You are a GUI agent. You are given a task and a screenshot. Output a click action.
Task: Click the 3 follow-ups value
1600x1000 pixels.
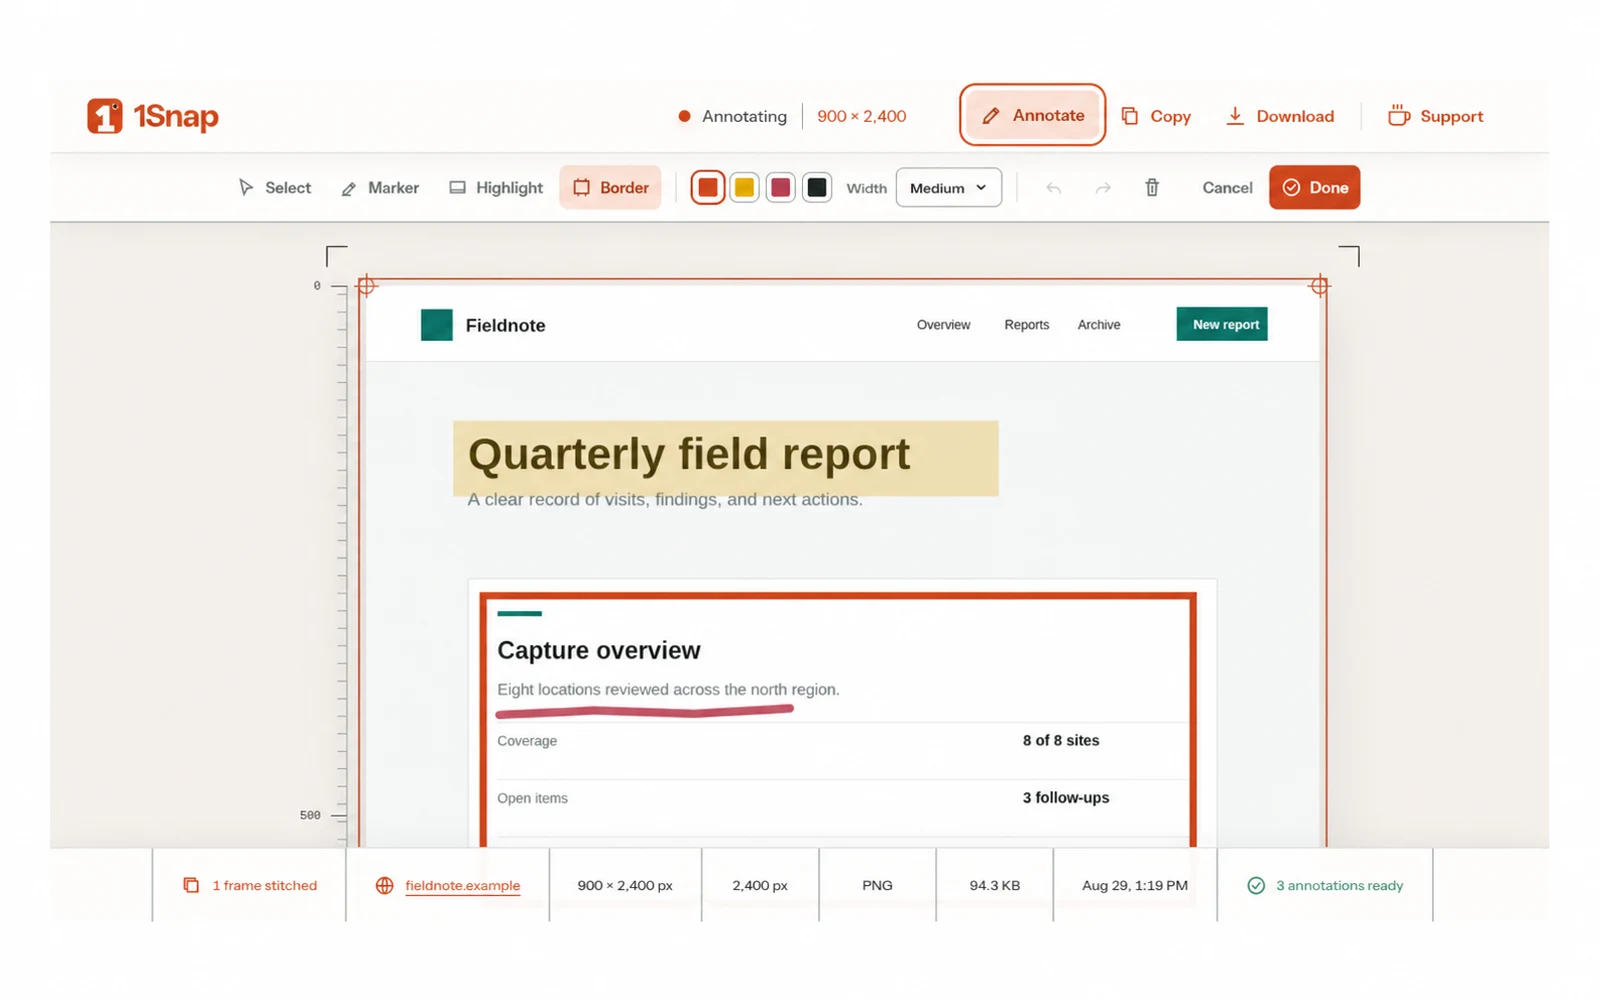coord(1066,797)
